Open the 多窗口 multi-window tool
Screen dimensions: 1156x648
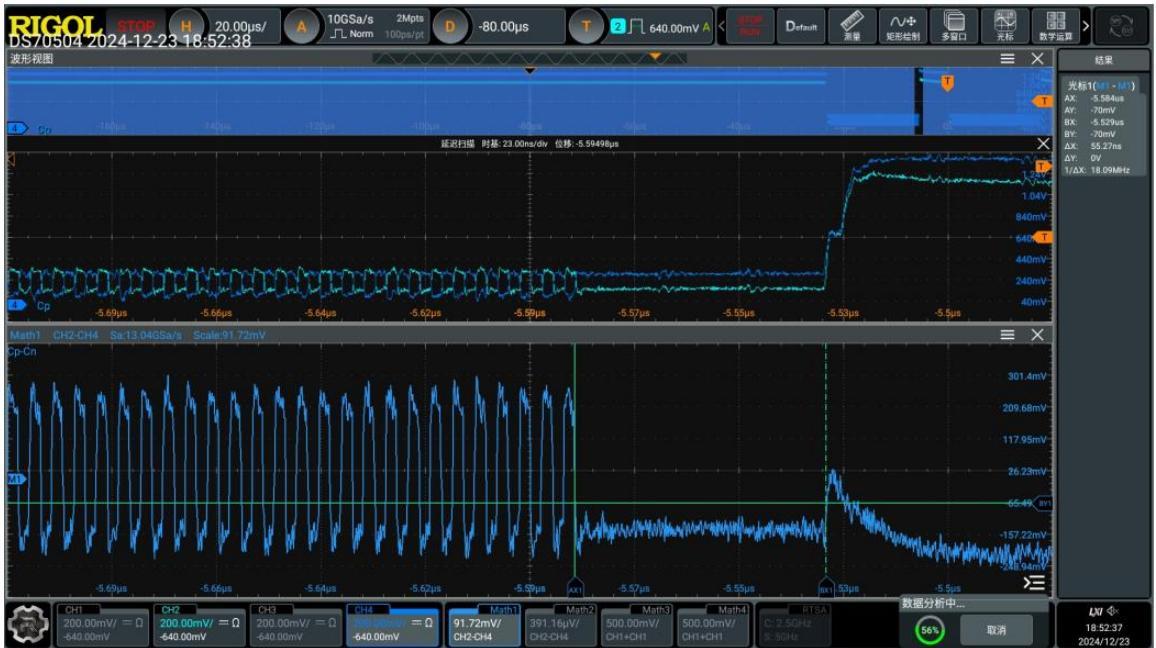click(x=954, y=27)
